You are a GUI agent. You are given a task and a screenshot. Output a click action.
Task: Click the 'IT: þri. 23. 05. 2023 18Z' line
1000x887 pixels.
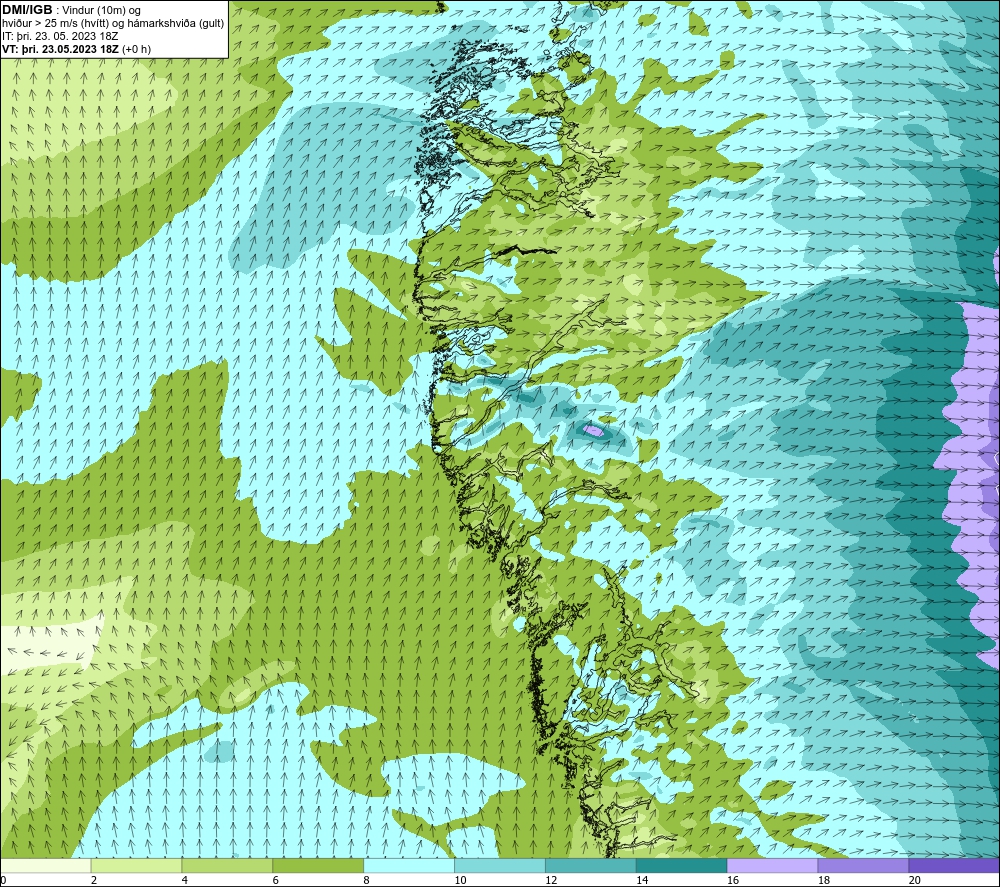point(61,36)
